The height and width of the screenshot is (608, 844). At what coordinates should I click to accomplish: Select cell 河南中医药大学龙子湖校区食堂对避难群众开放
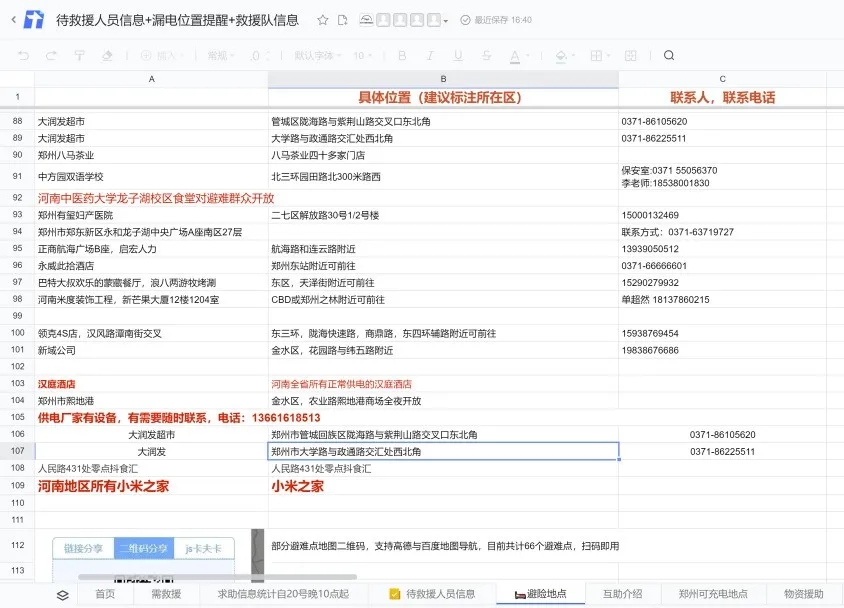click(x=151, y=198)
